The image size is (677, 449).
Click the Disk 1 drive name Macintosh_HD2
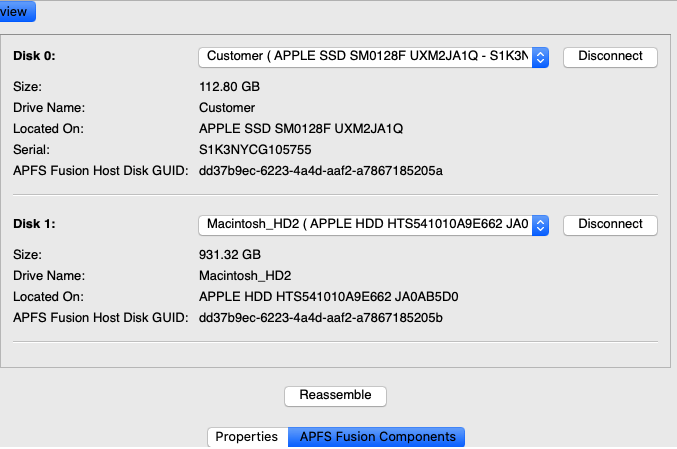(245, 276)
